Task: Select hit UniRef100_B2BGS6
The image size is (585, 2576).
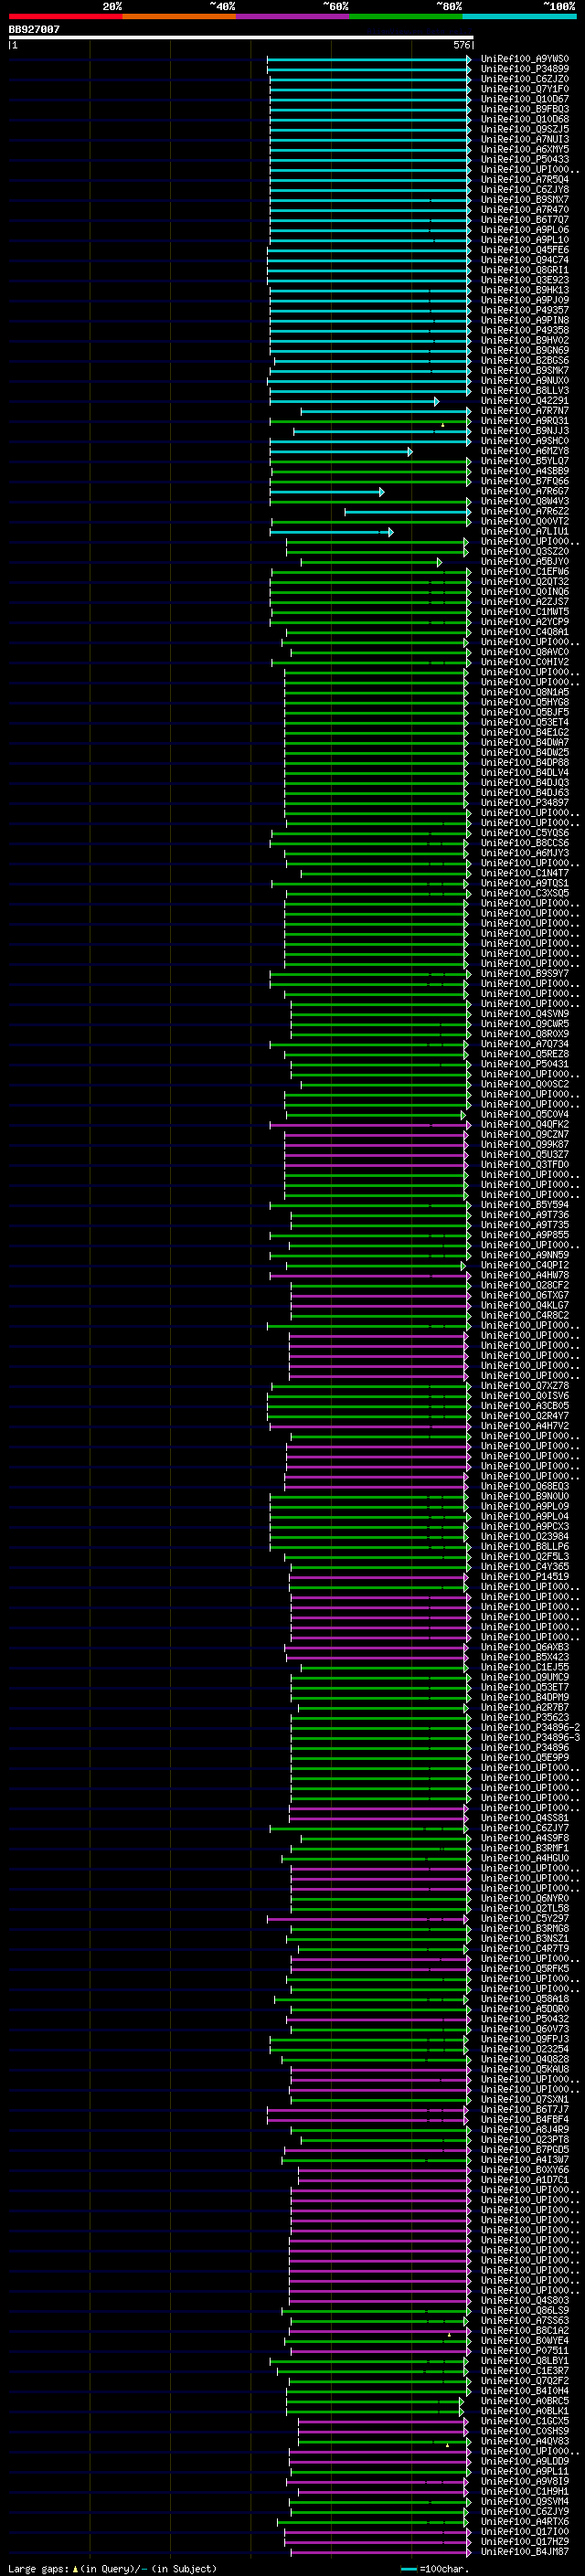Action: tap(524, 360)
